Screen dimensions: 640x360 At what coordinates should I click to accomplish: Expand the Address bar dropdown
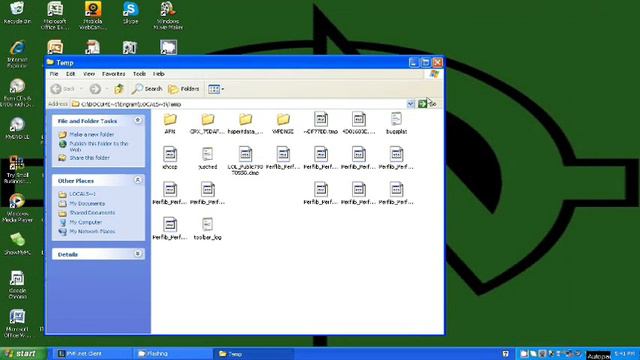pyautogui.click(x=410, y=104)
